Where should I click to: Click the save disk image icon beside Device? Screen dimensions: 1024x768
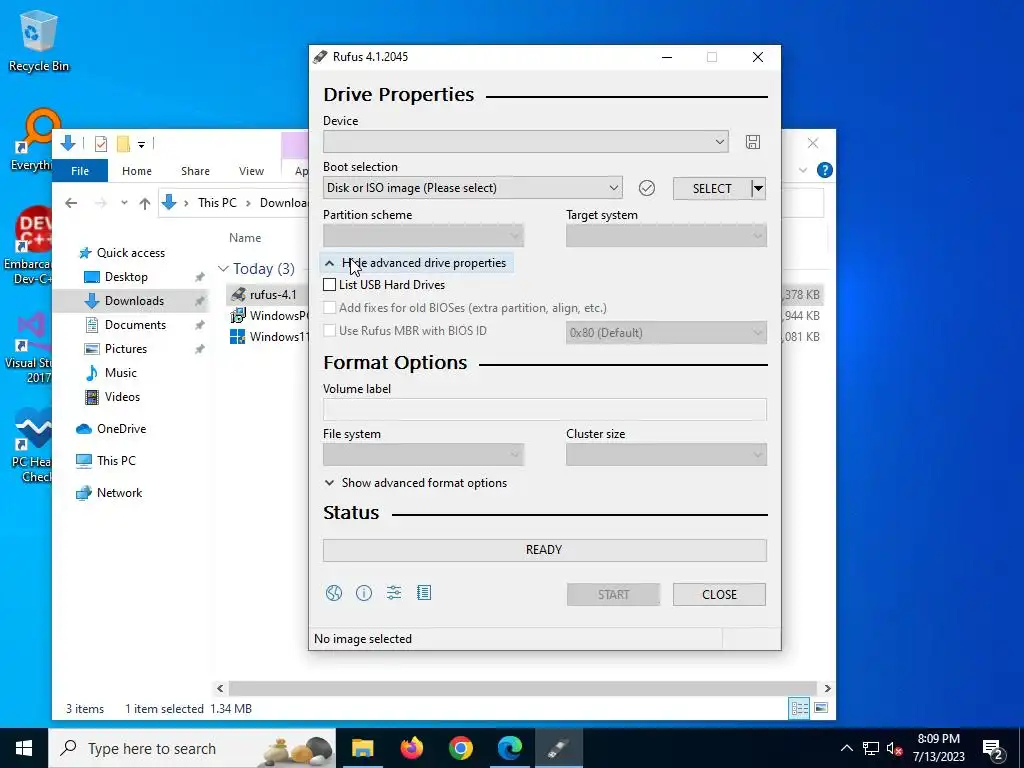(x=752, y=142)
